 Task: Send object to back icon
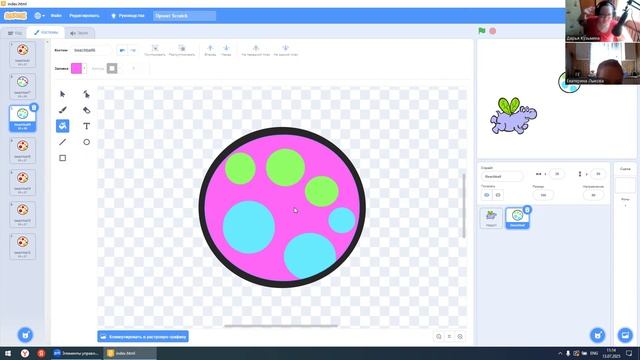[286, 50]
